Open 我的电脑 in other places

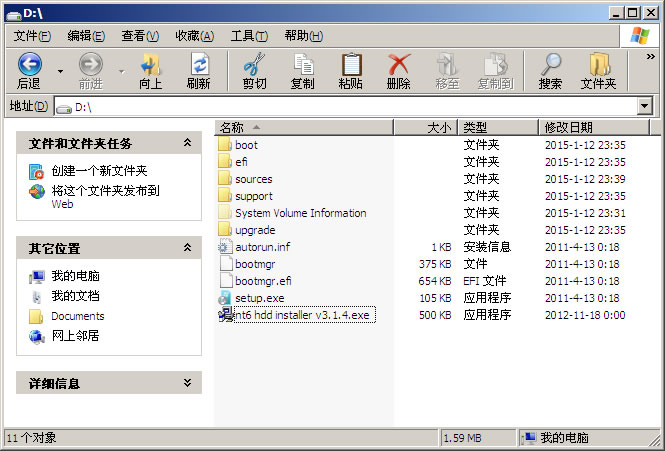[x=75, y=276]
